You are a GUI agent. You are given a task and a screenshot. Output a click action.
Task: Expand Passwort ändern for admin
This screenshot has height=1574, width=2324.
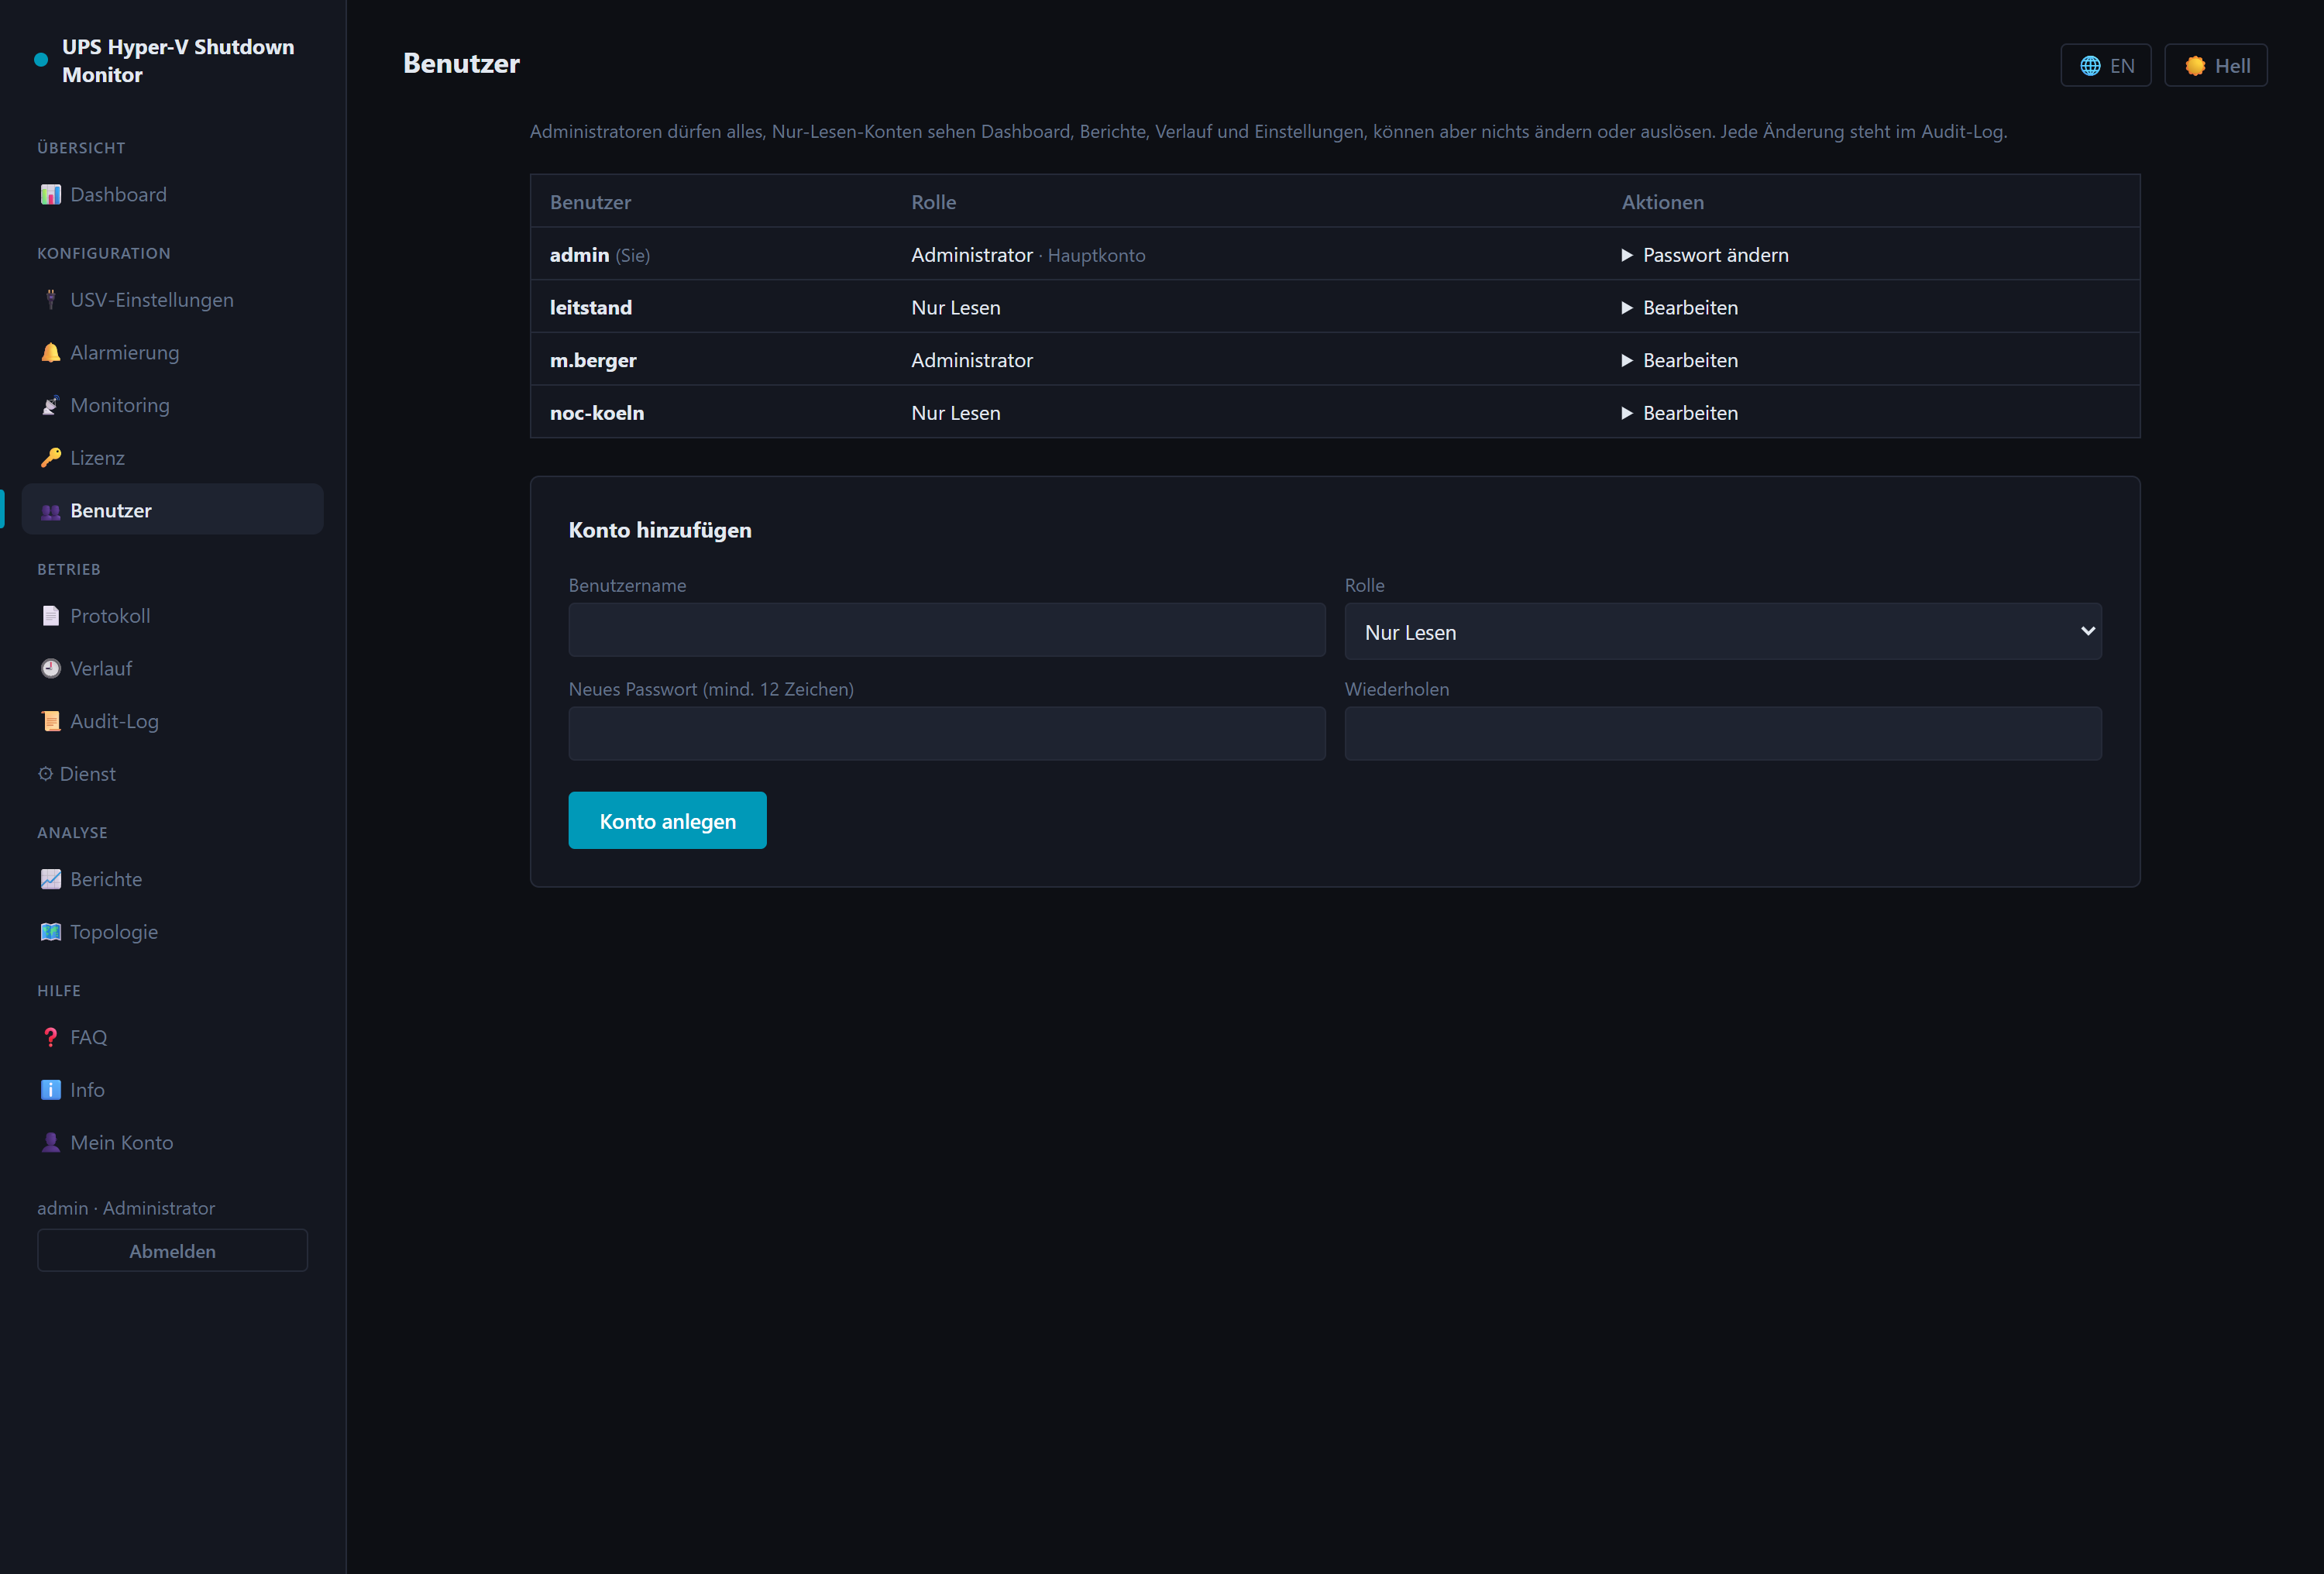[x=1705, y=255]
